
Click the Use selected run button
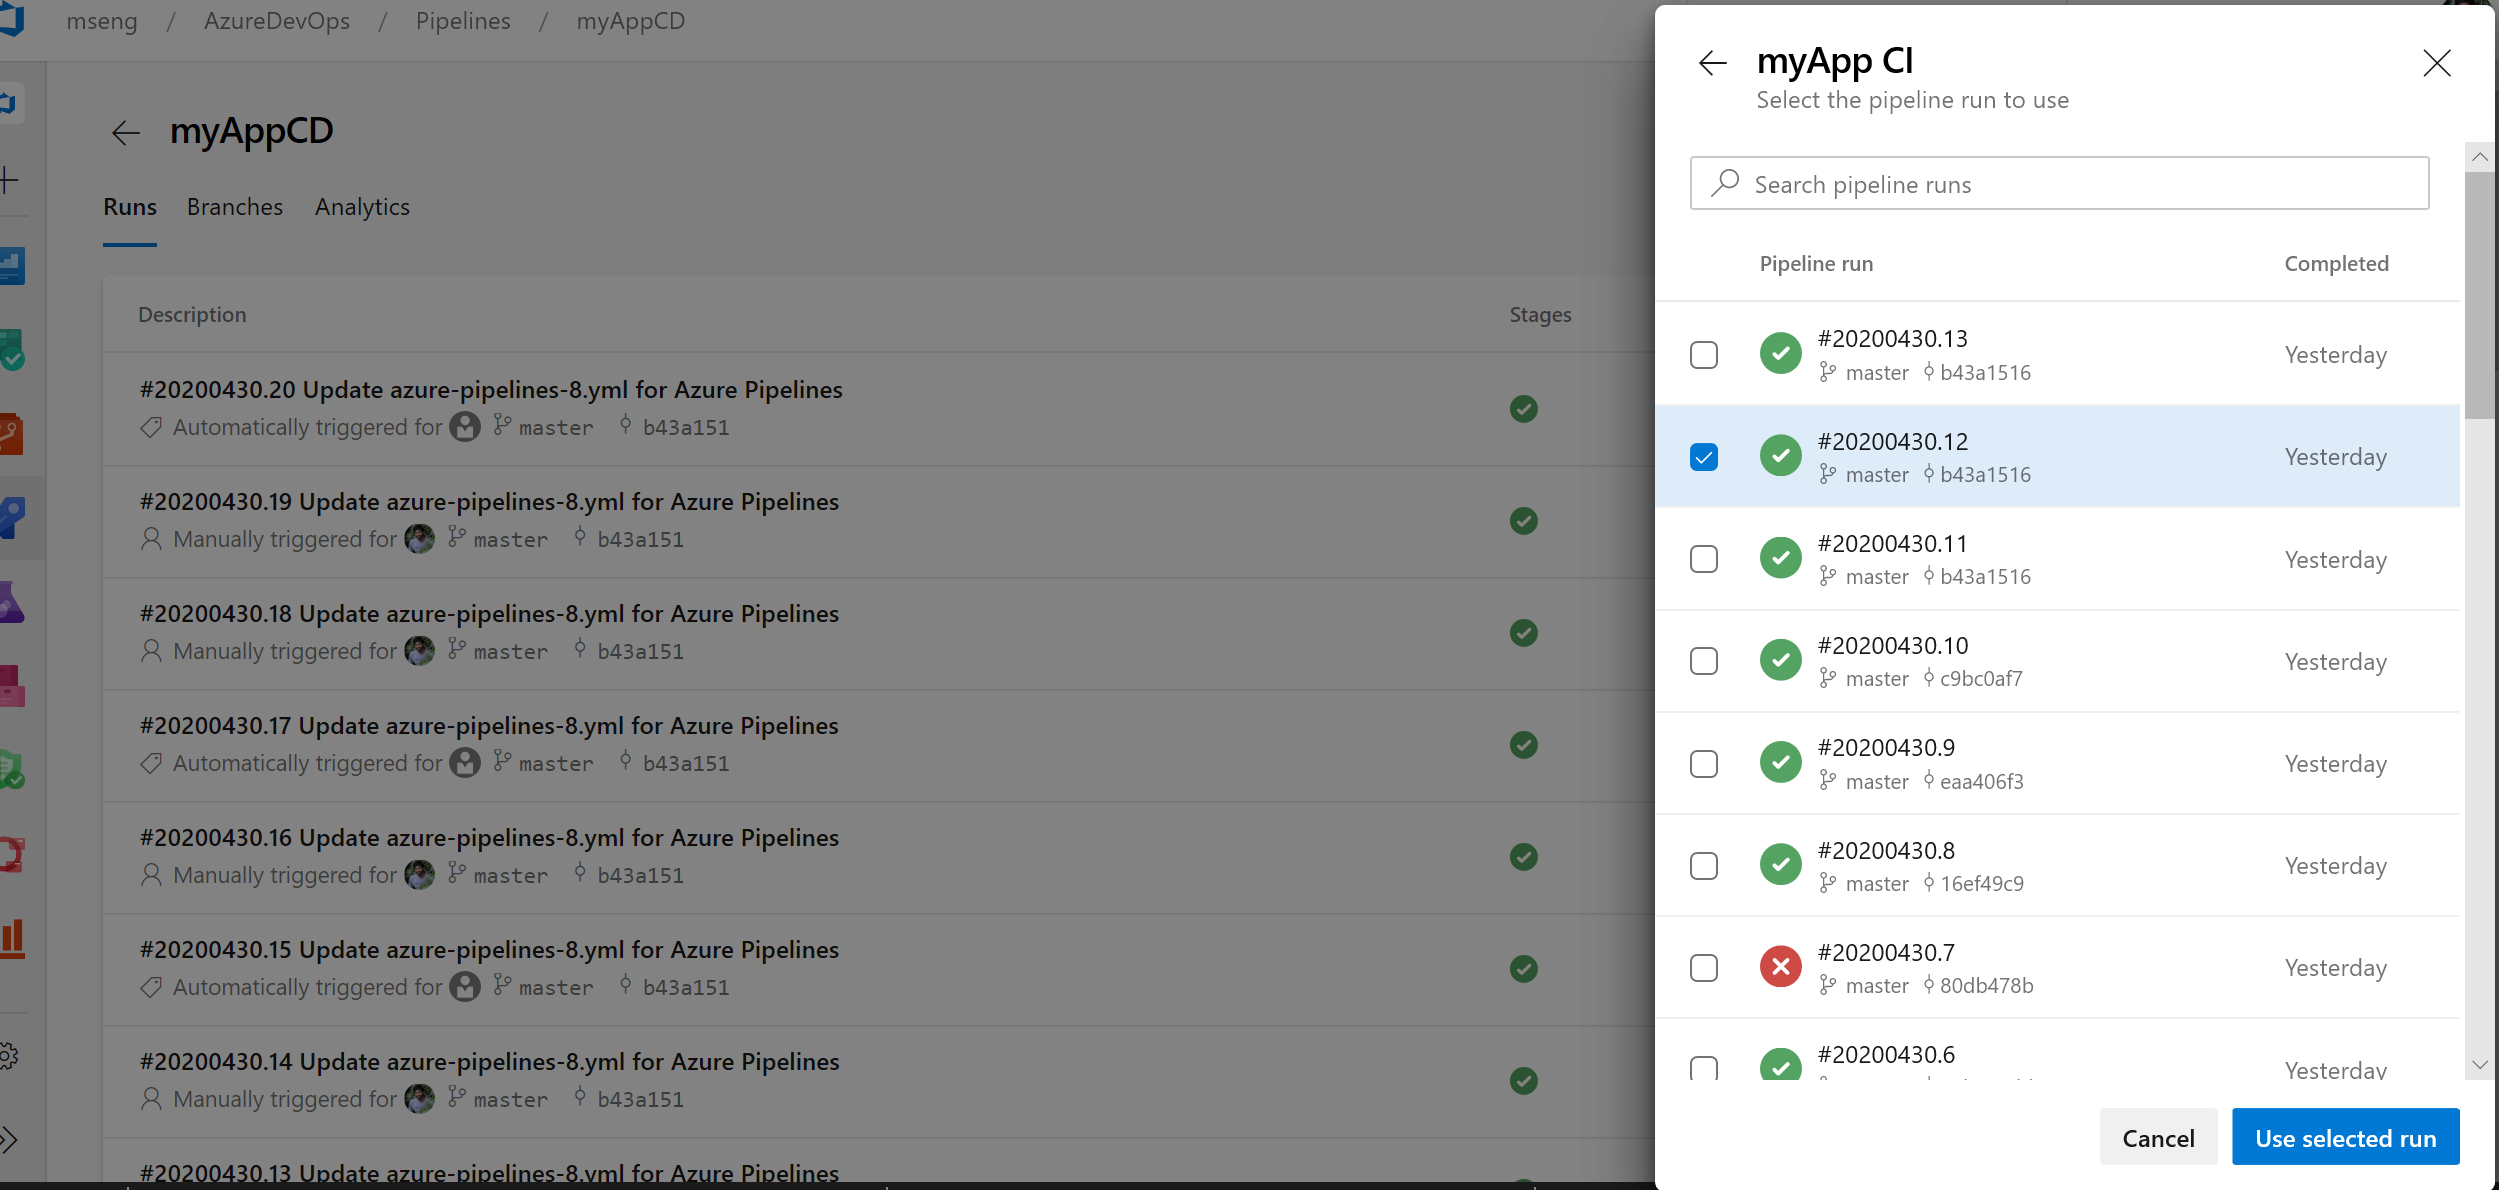click(2346, 1137)
